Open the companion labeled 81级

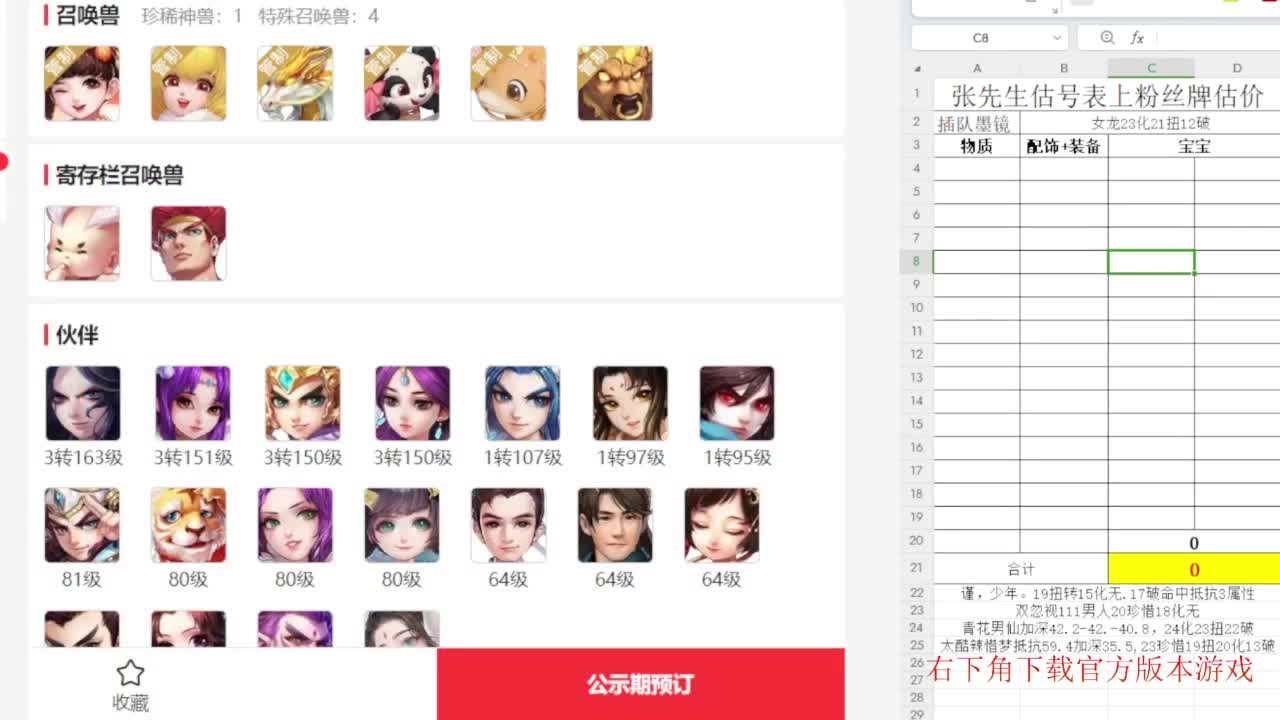click(82, 525)
